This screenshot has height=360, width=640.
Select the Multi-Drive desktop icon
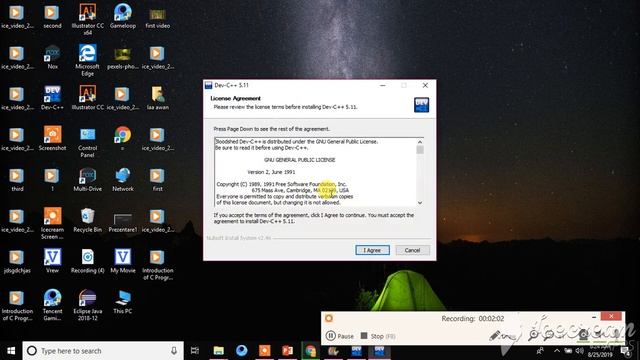(87, 180)
